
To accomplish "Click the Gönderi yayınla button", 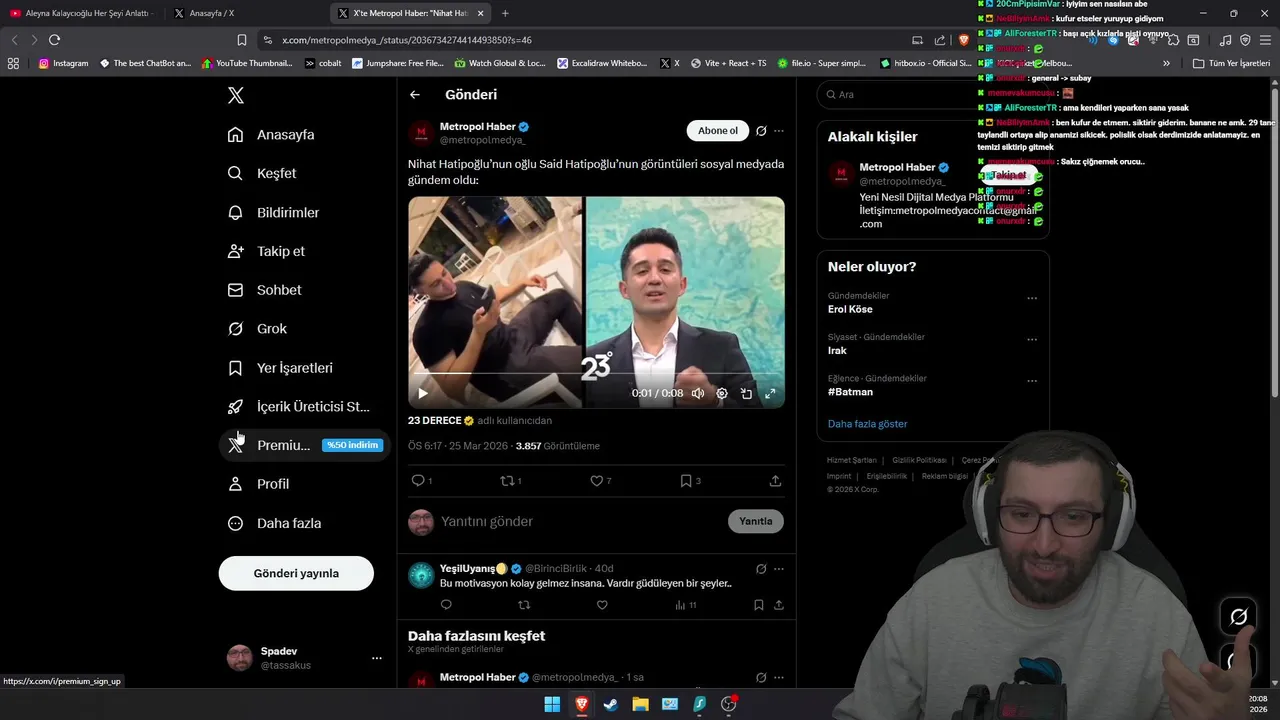I will pyautogui.click(x=296, y=573).
